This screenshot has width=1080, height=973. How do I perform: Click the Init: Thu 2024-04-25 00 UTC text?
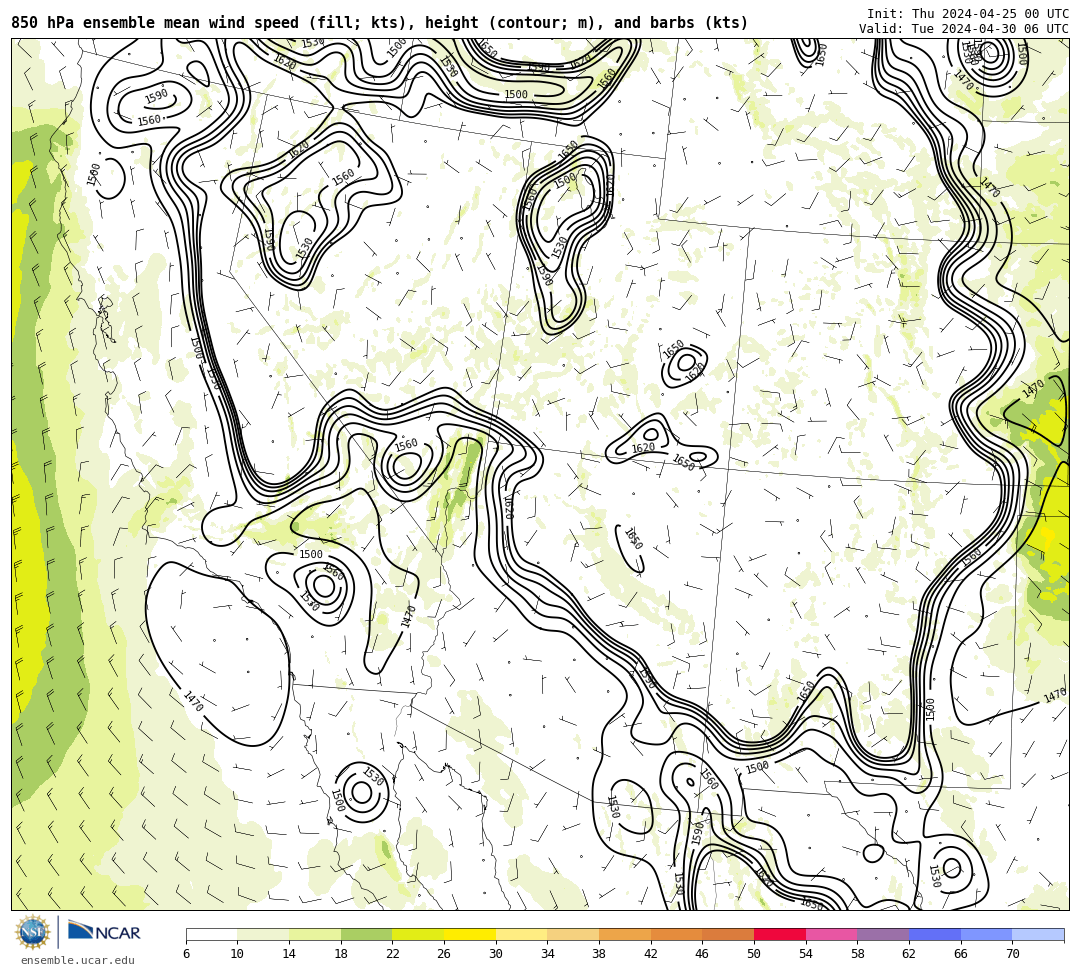point(968,14)
